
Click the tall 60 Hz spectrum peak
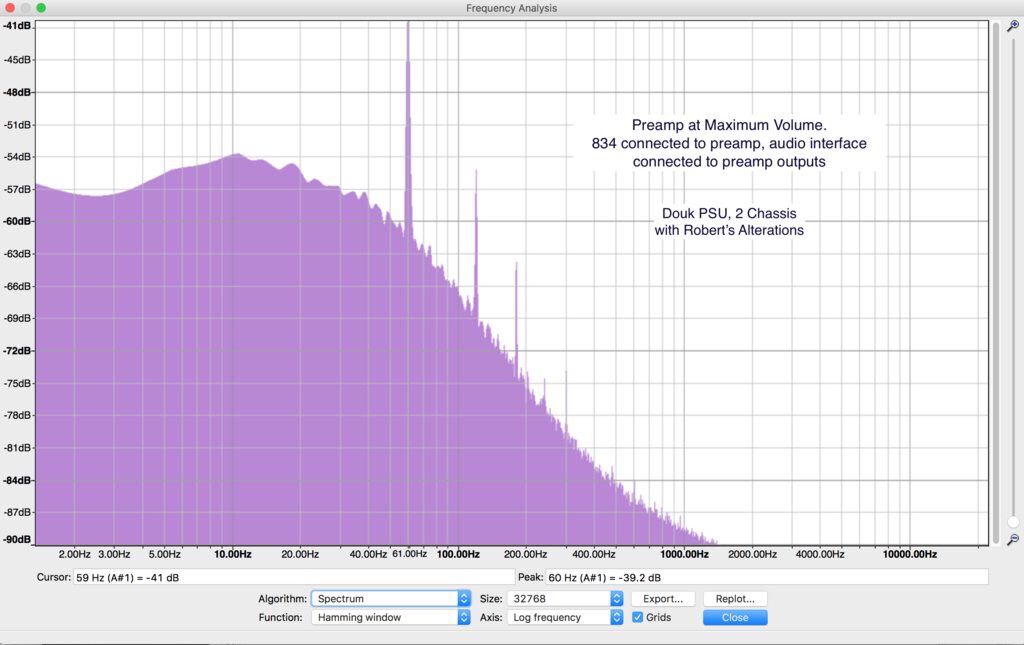pyautogui.click(x=408, y=131)
